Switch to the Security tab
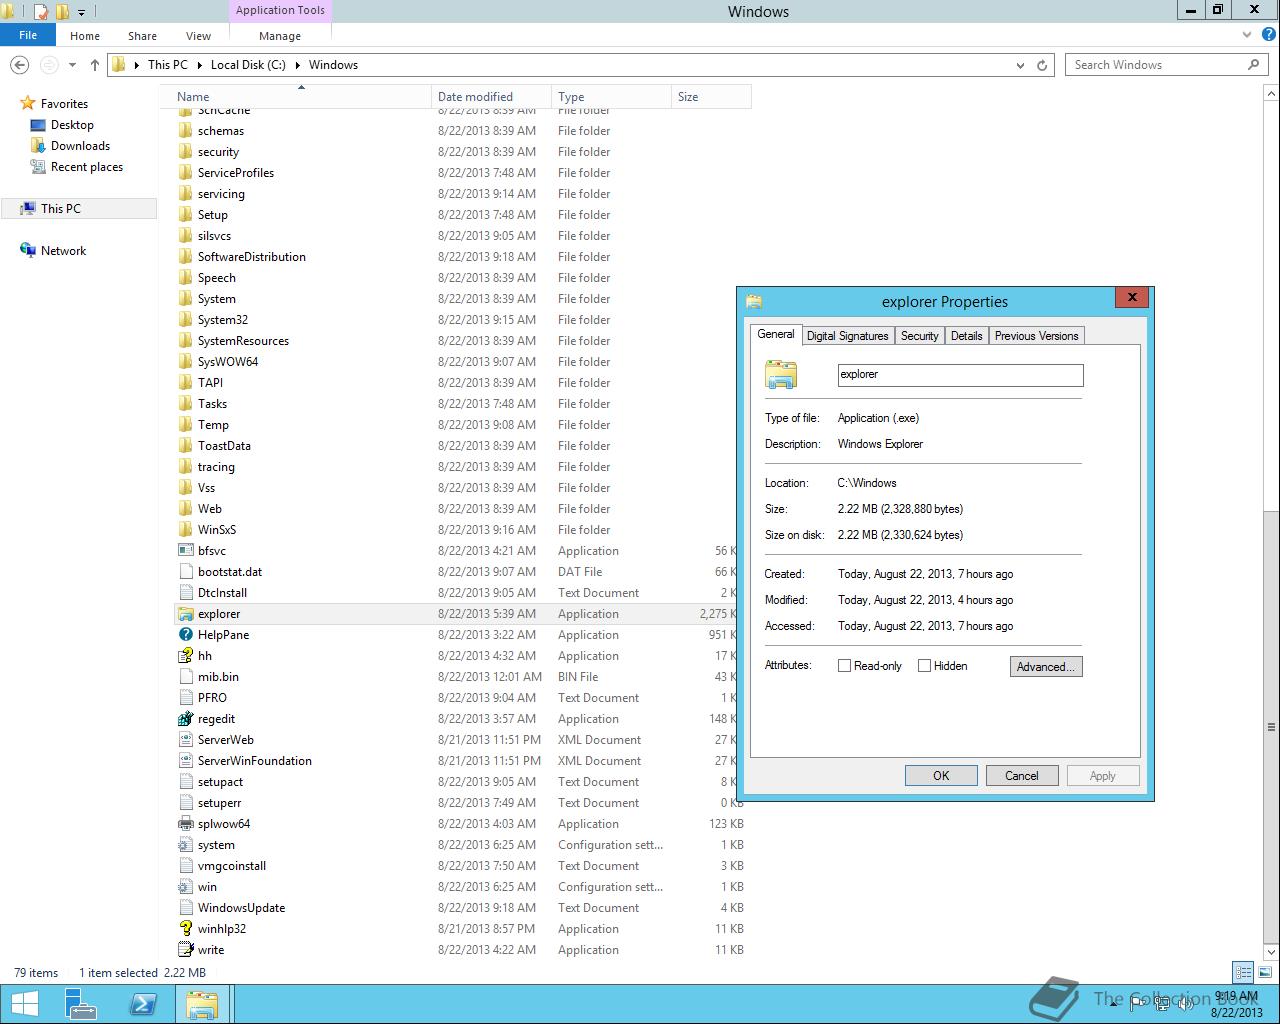This screenshot has height=1024, width=1280. (x=919, y=336)
